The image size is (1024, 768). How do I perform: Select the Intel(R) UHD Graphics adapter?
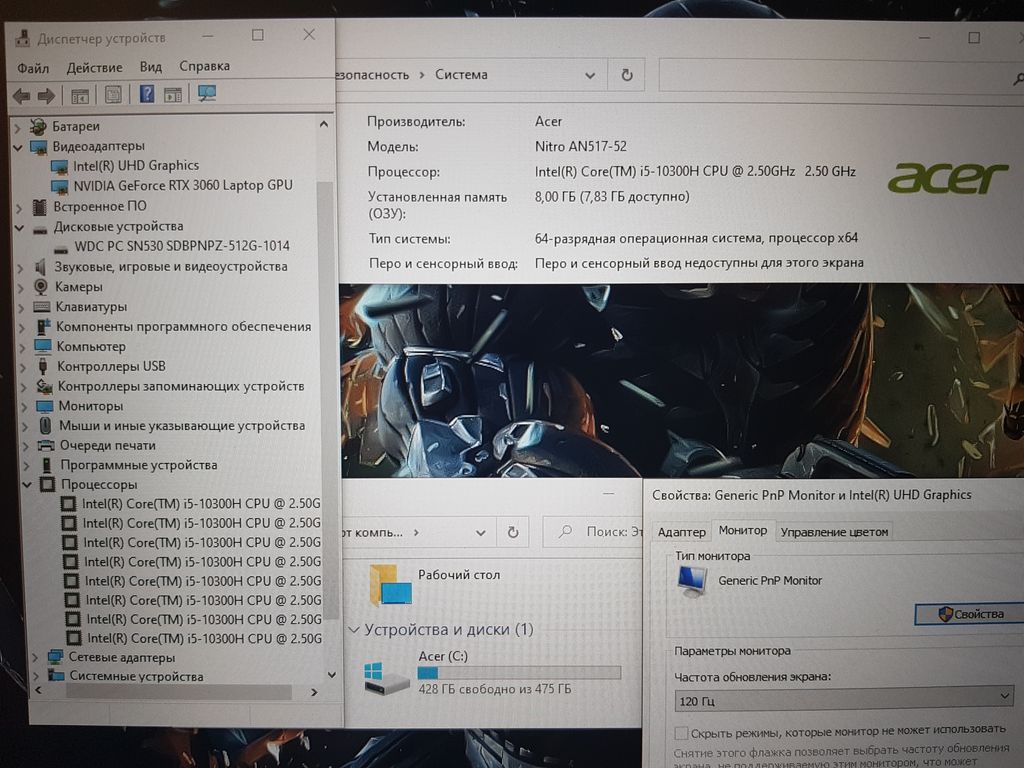click(135, 165)
